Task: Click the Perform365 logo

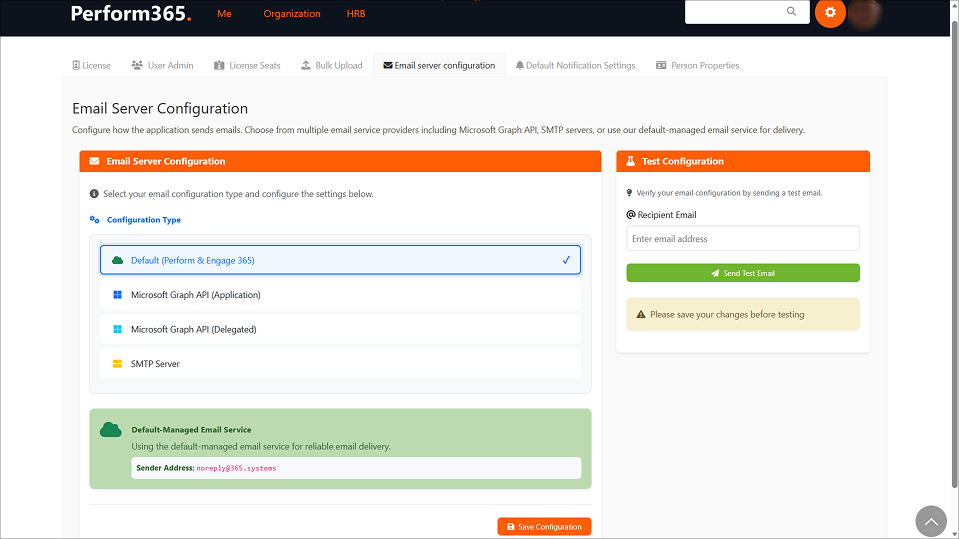Action: click(x=131, y=13)
